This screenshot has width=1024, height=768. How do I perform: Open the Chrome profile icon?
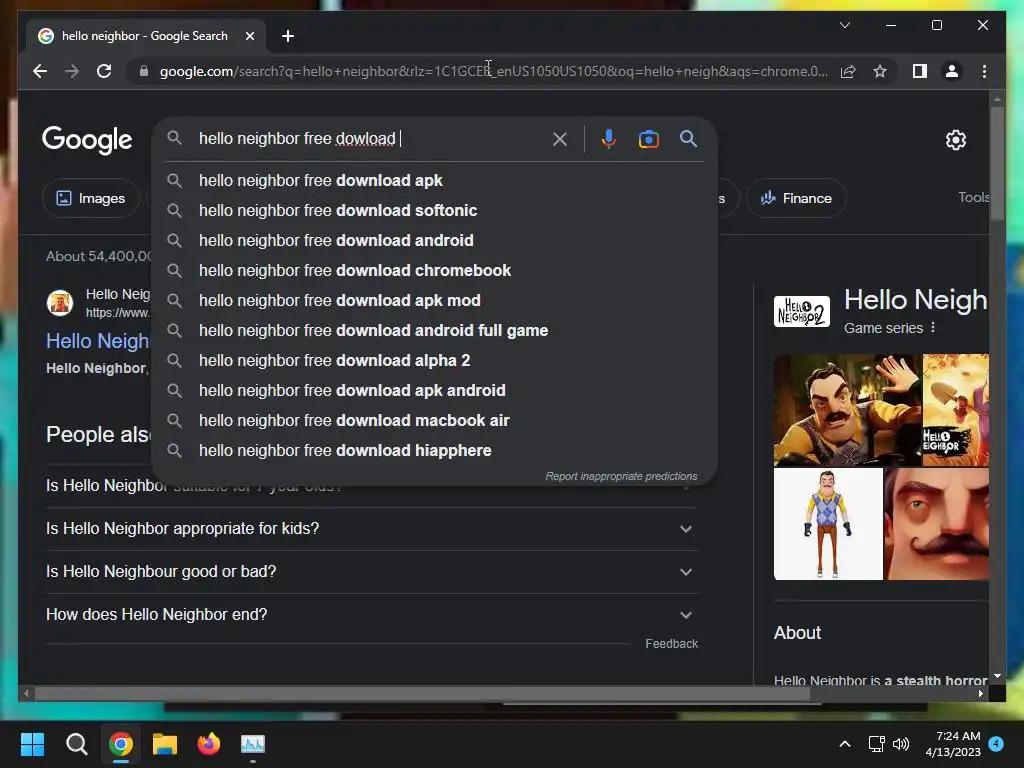click(x=952, y=71)
